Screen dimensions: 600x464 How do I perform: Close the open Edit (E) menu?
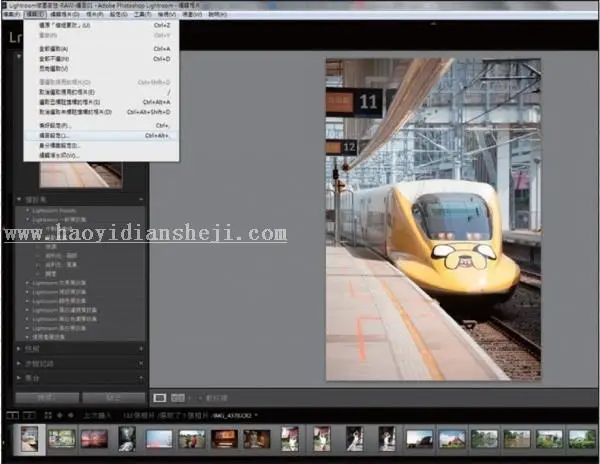[35, 14]
